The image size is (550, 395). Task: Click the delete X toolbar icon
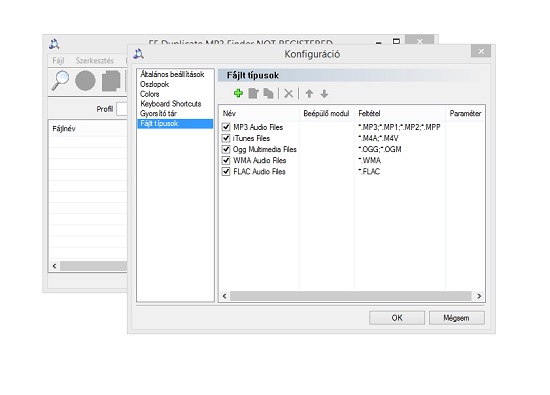click(x=289, y=93)
